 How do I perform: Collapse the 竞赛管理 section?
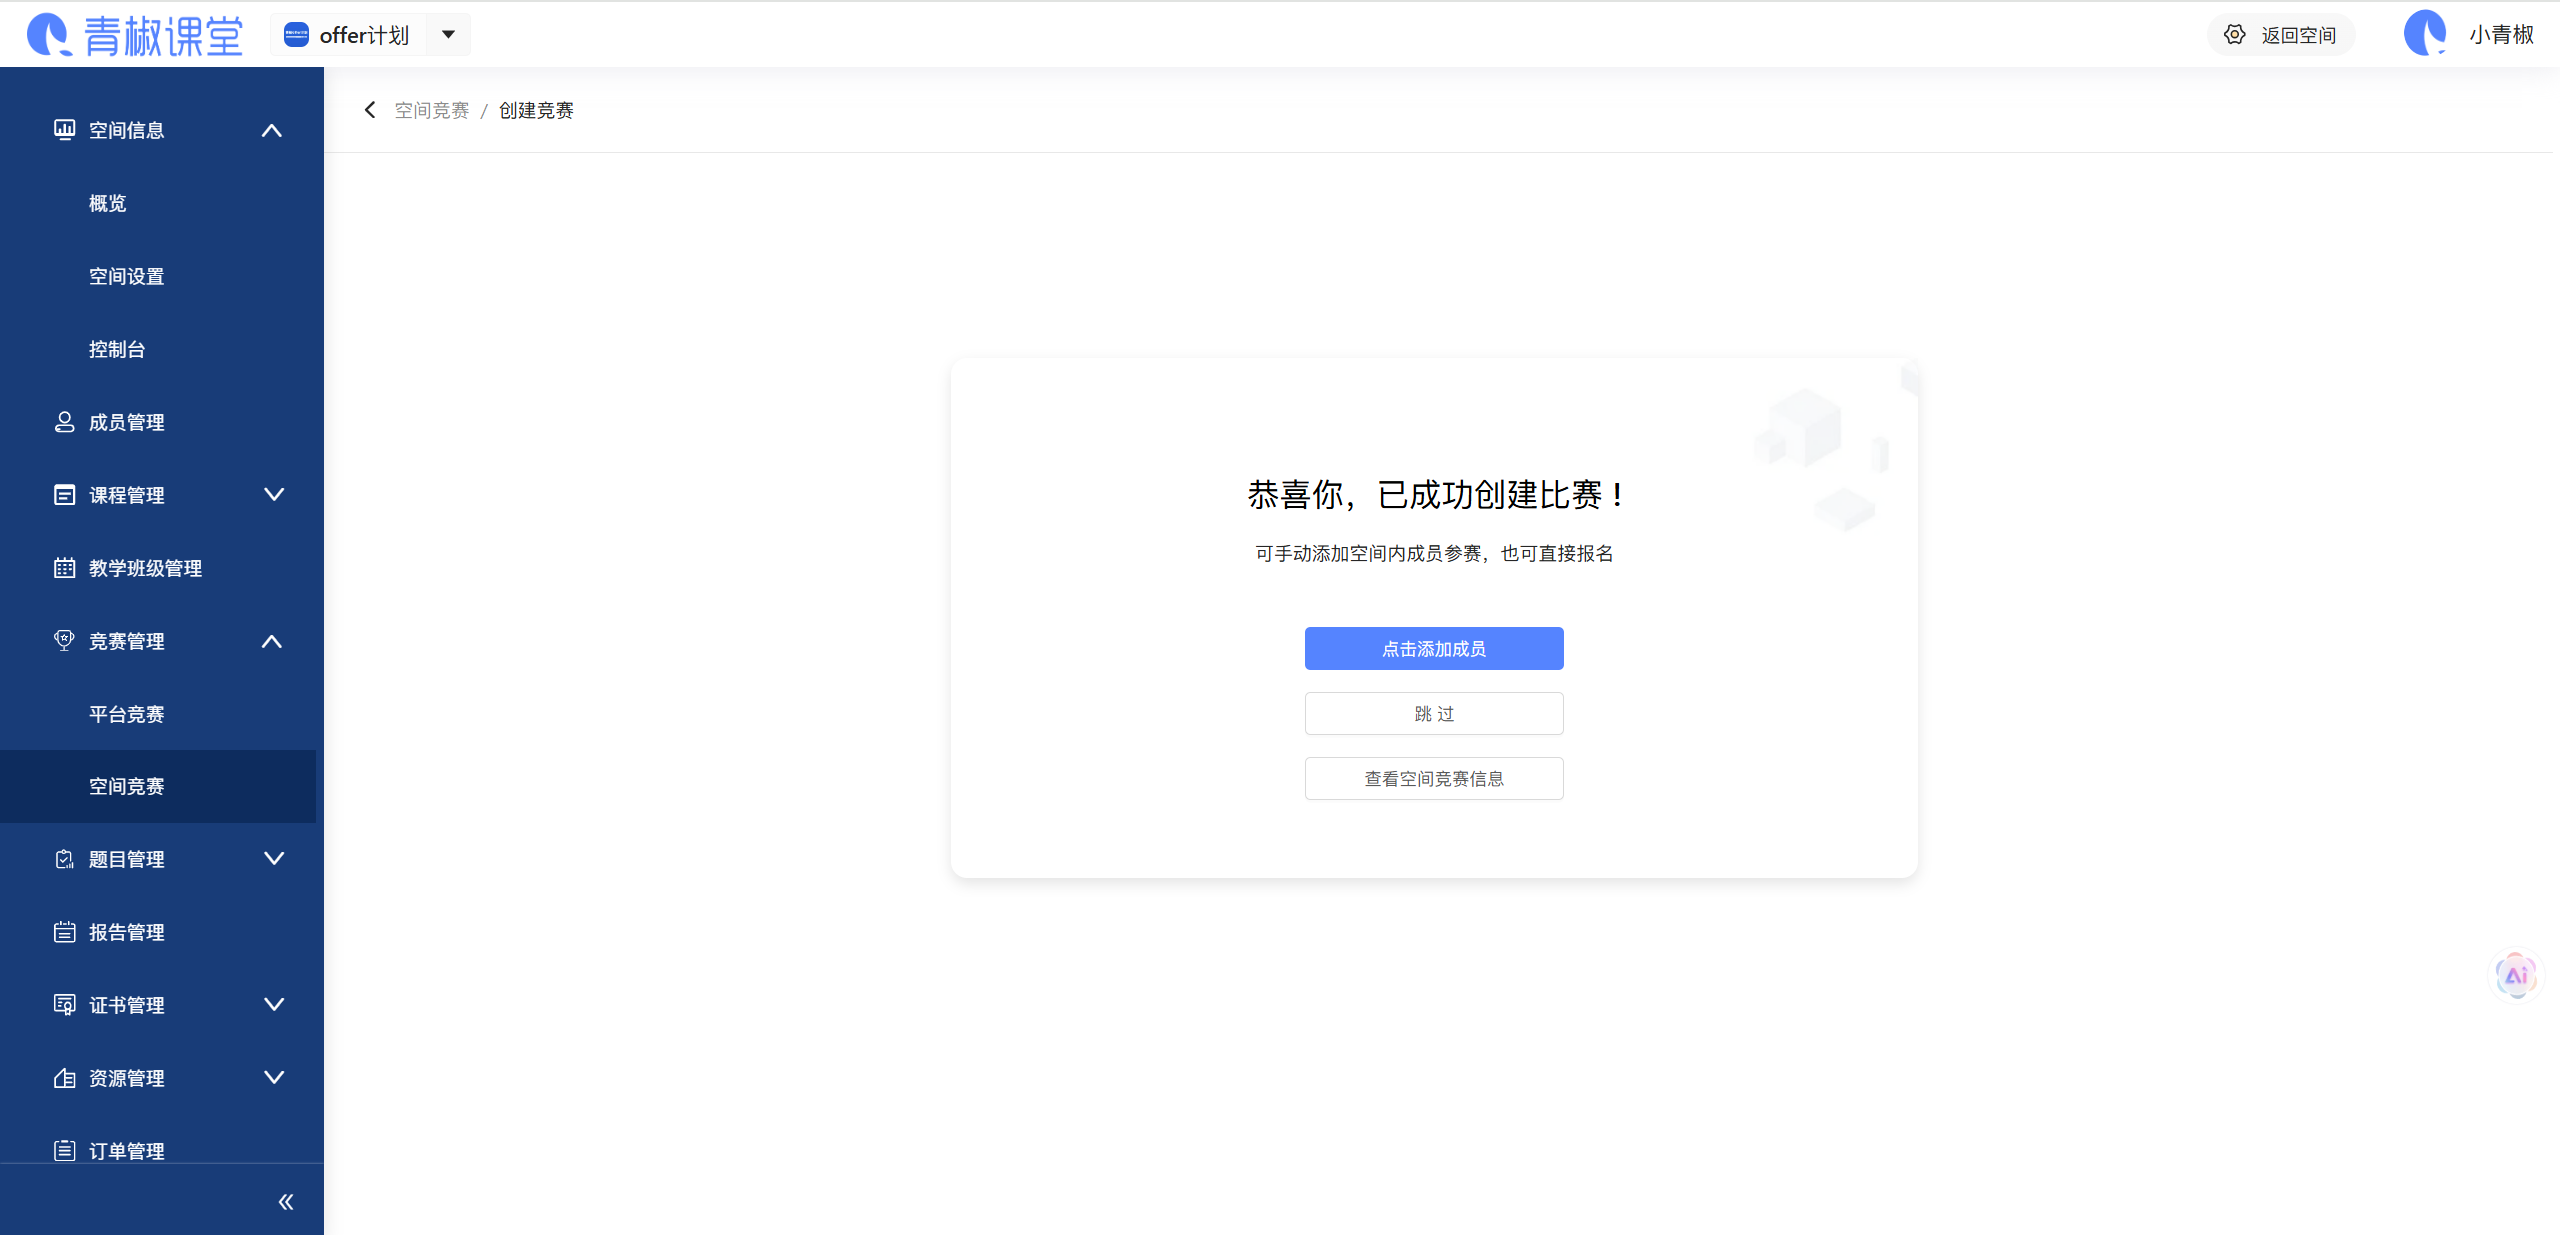(x=272, y=641)
